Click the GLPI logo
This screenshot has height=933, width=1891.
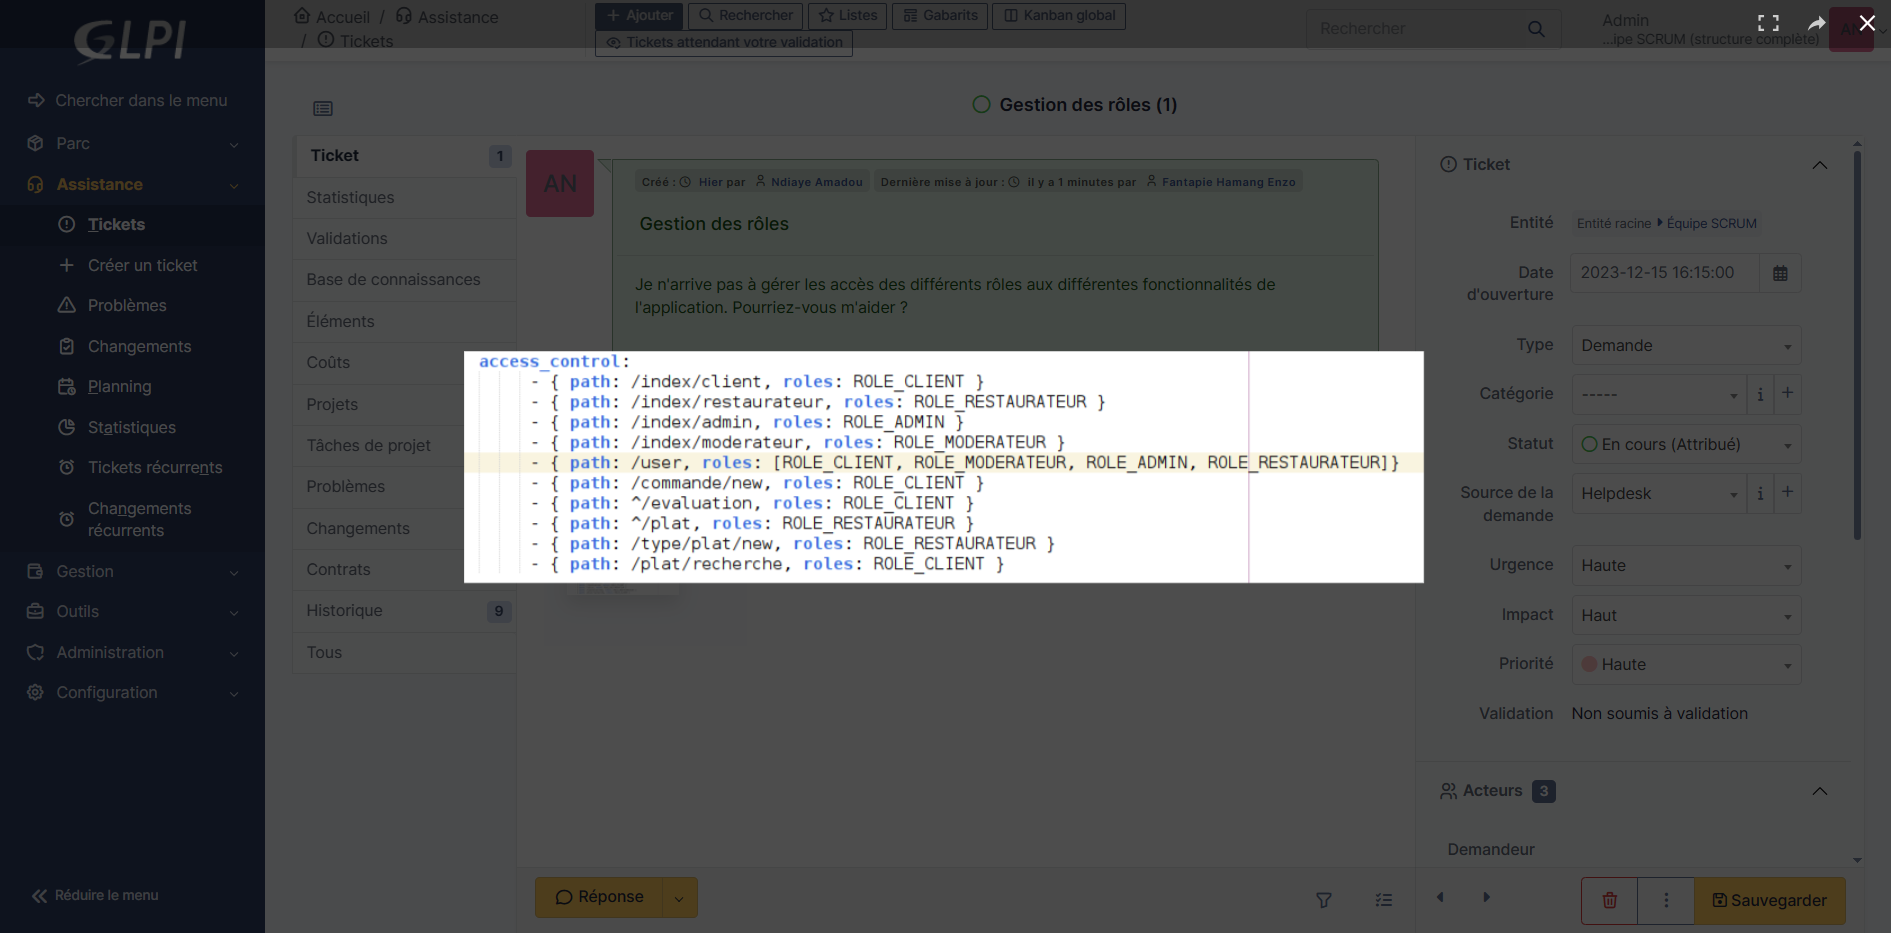(x=131, y=41)
